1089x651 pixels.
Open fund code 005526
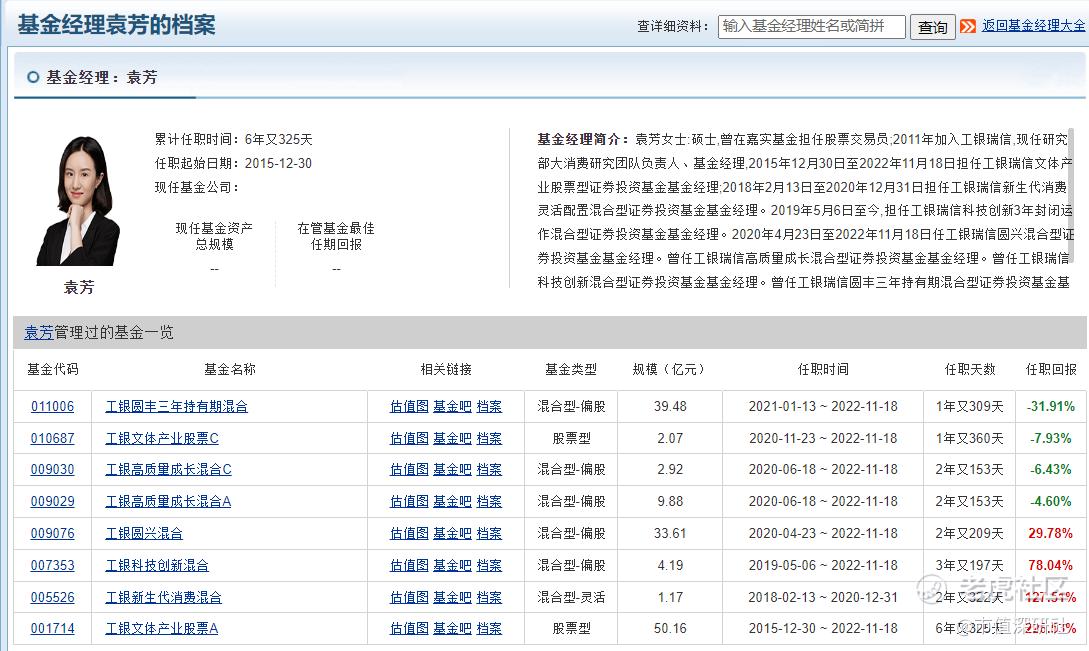[52, 598]
